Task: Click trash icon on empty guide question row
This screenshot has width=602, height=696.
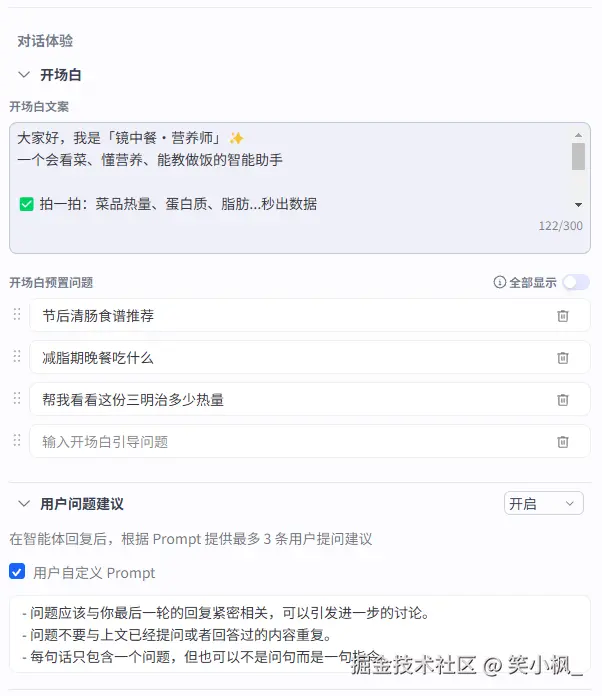Action: pos(563,442)
